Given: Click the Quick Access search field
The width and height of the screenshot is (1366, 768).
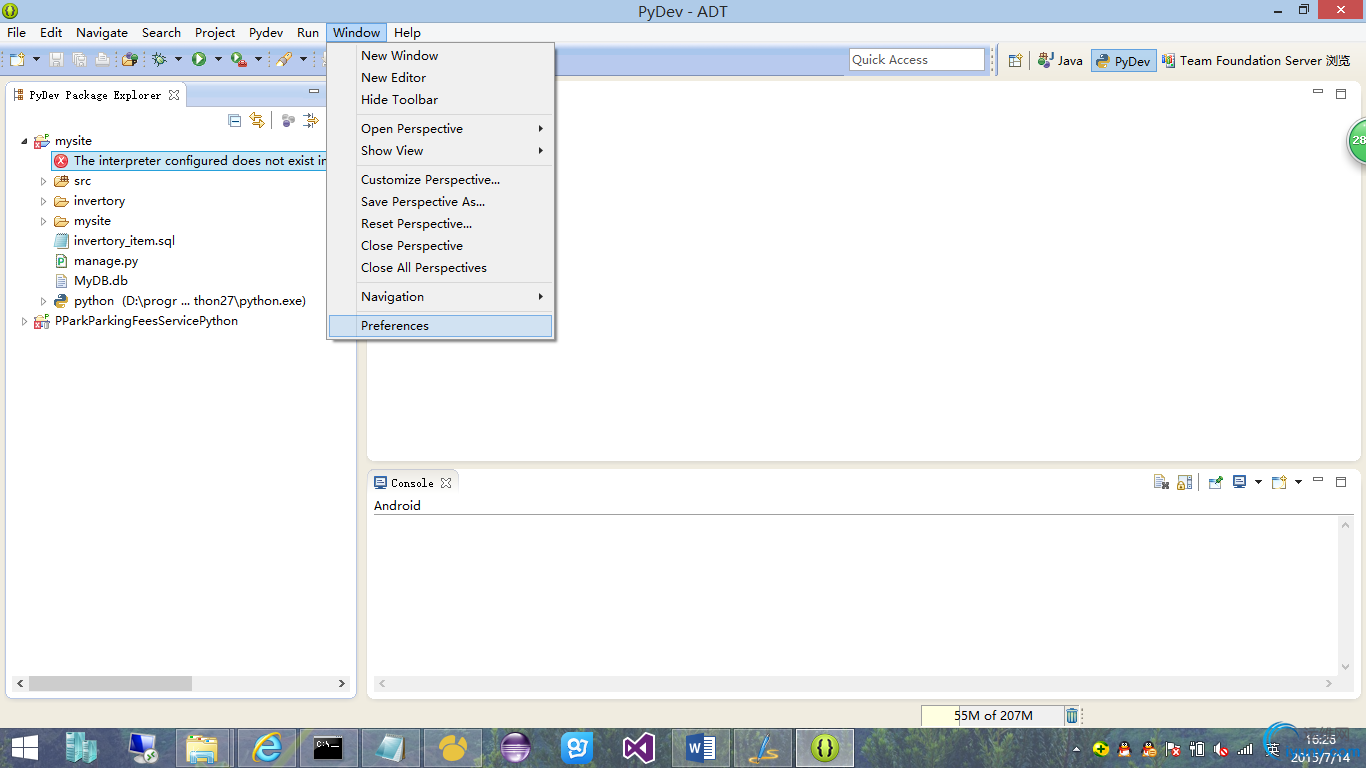Looking at the screenshot, I should pyautogui.click(x=917, y=60).
